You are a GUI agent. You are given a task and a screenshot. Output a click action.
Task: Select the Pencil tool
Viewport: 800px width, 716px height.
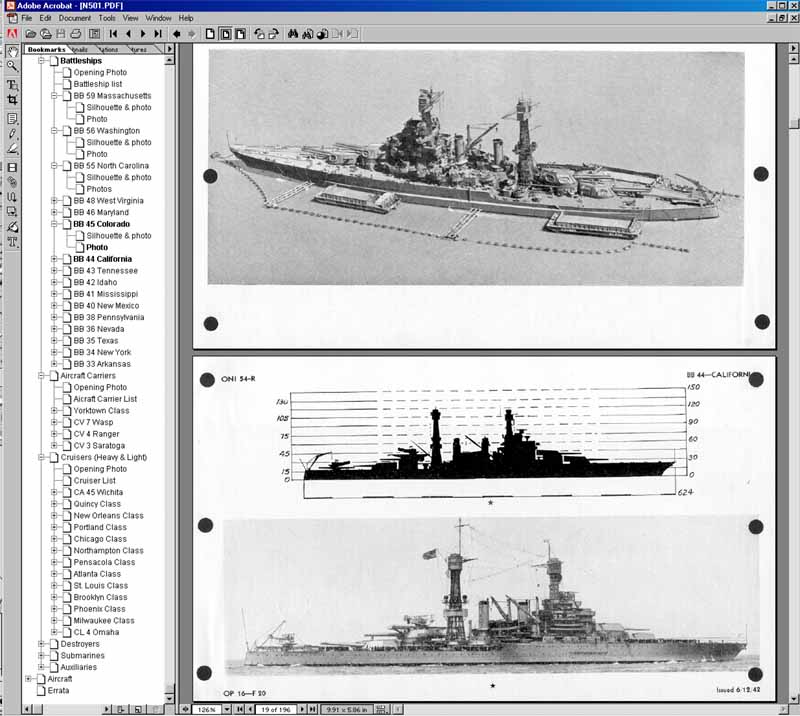[x=12, y=133]
